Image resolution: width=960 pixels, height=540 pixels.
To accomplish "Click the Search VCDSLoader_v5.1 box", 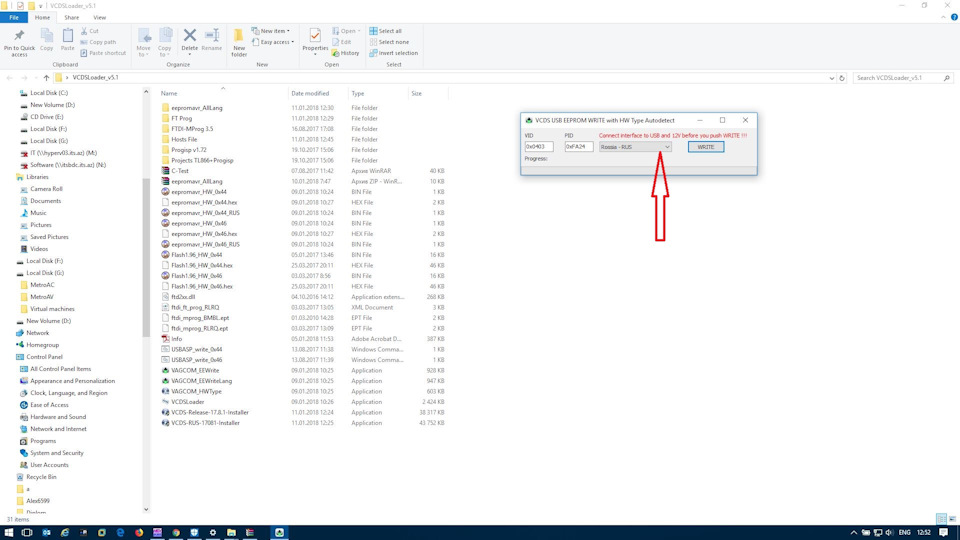I will click(902, 78).
